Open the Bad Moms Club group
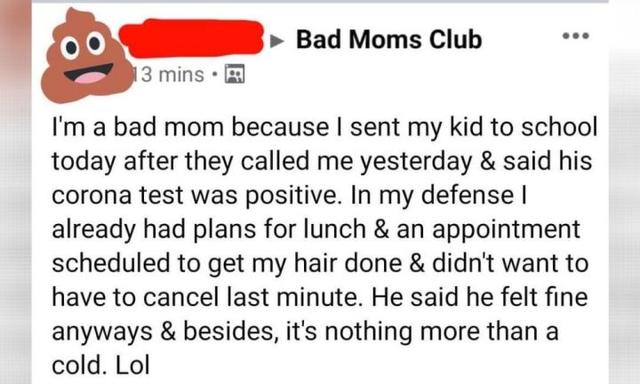 389,40
